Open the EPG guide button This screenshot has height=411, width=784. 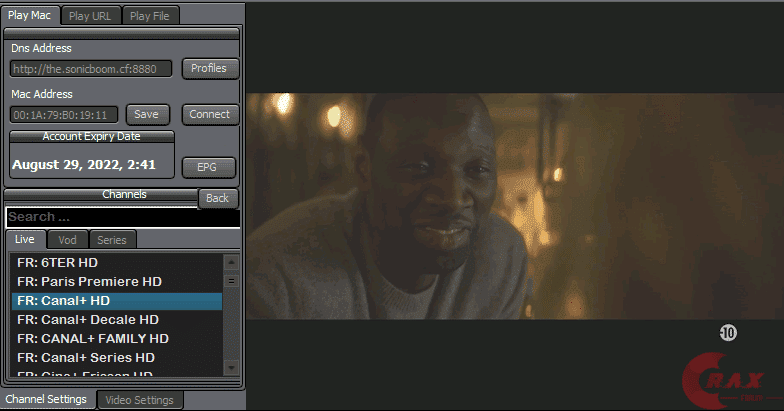pos(208,168)
